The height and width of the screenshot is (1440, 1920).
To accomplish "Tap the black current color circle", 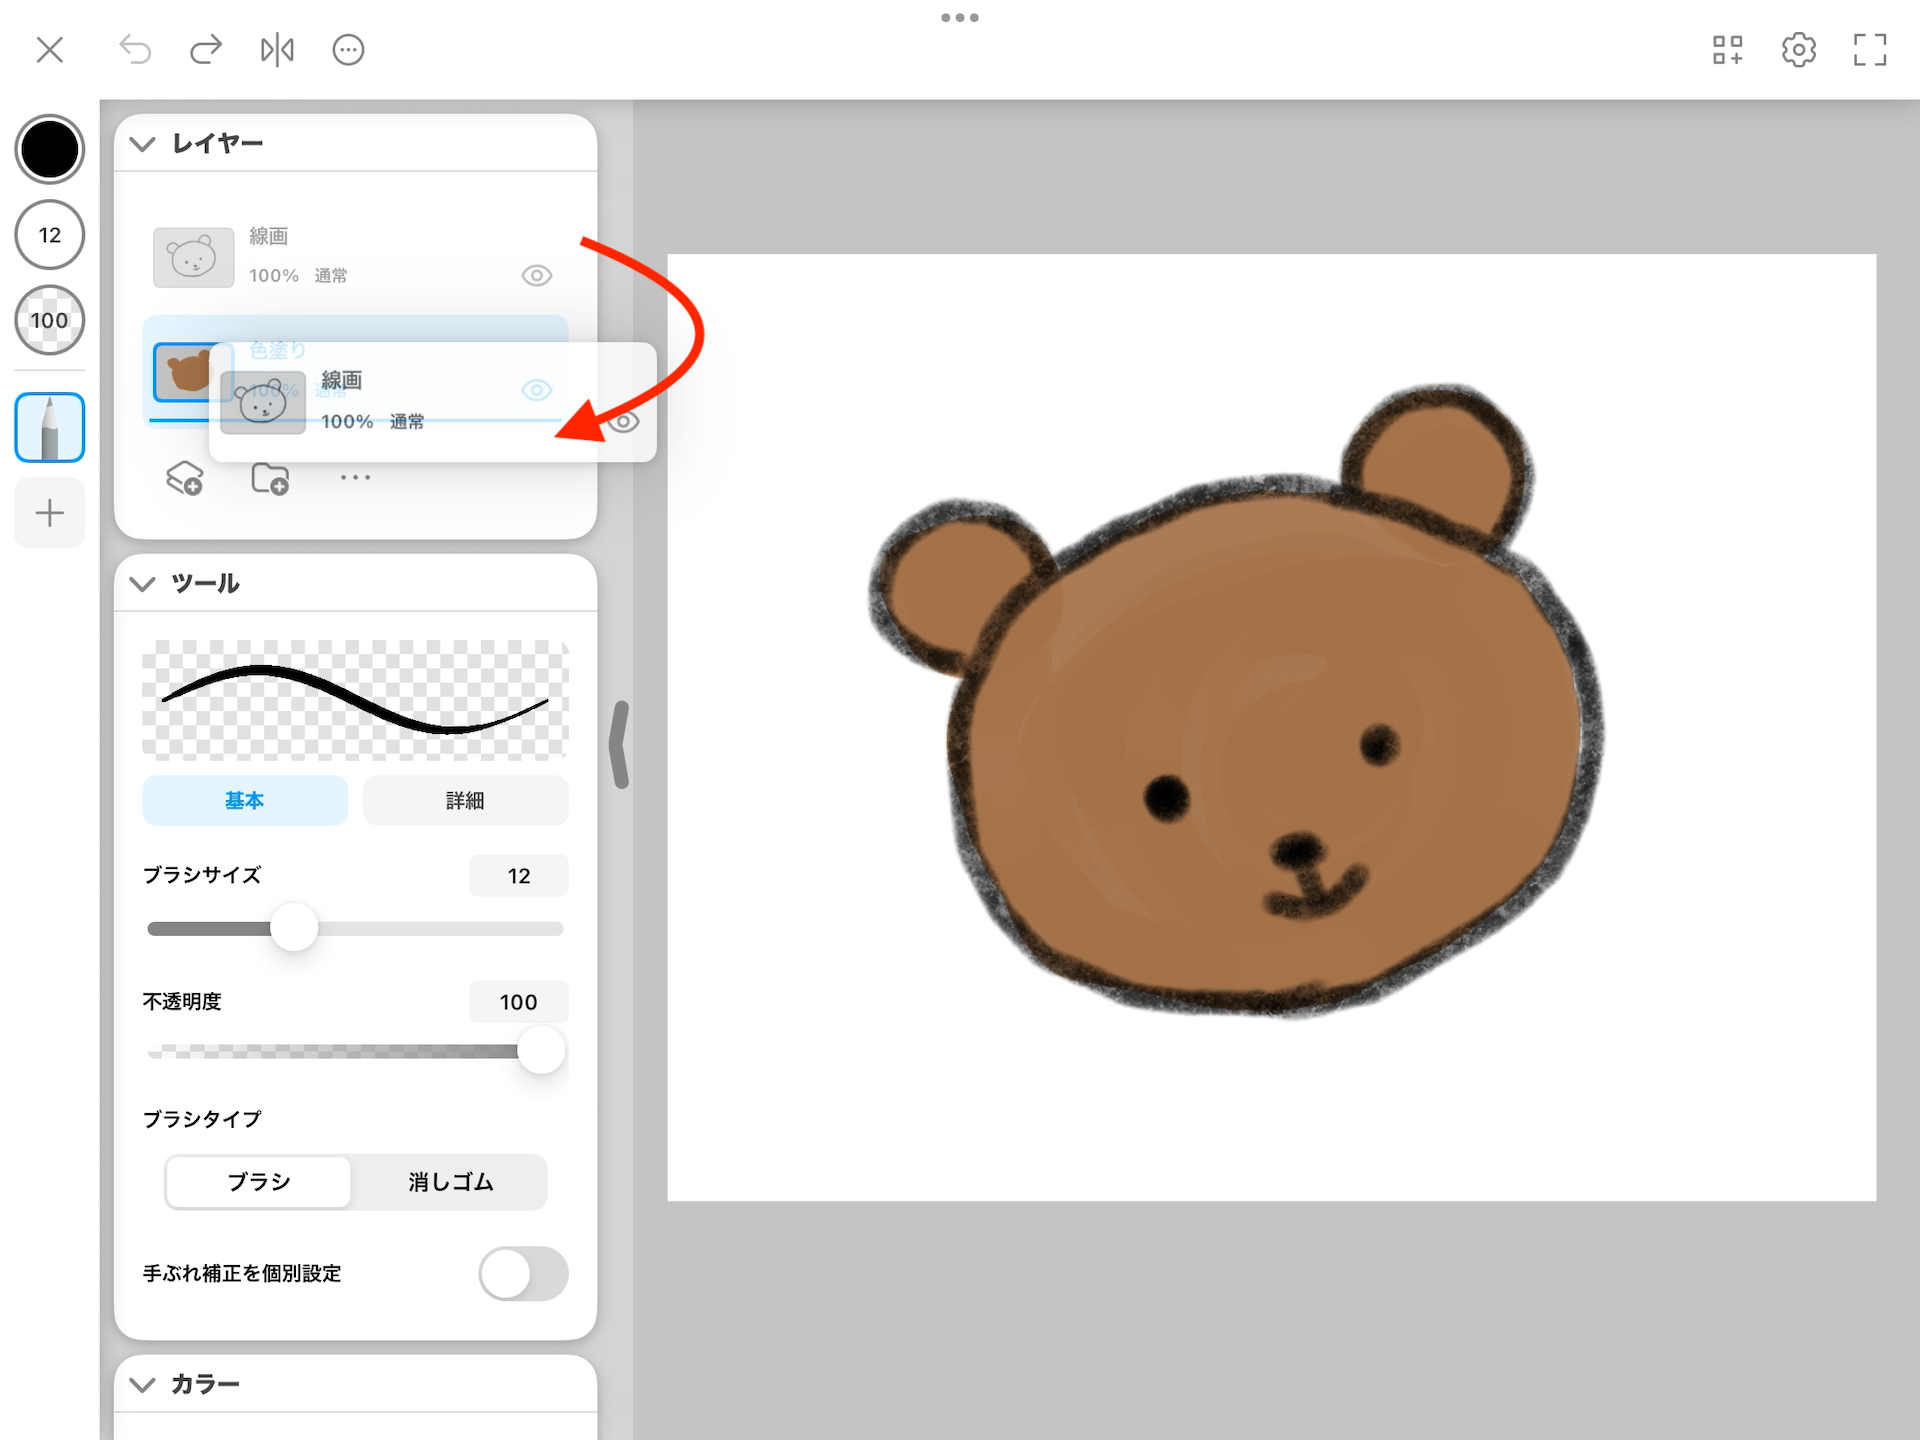I will (x=49, y=150).
